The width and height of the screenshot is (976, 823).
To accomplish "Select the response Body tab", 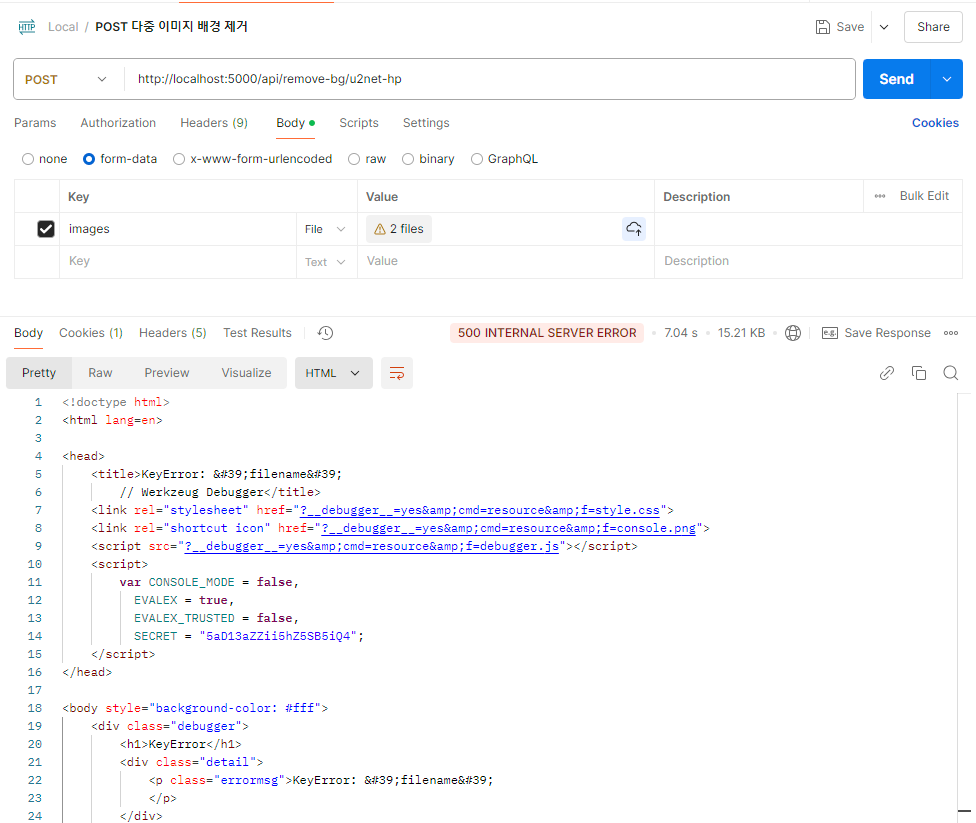I will coord(29,333).
